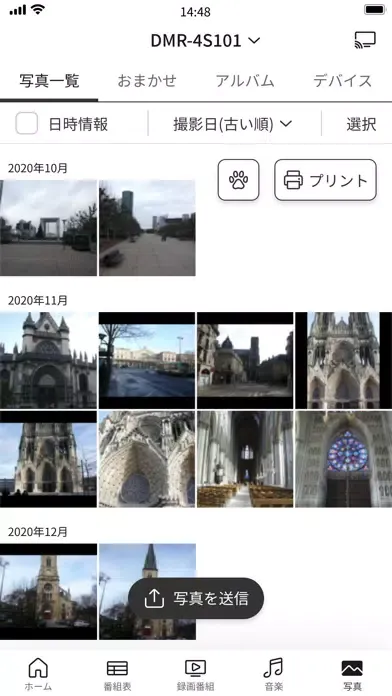This screenshot has width=392, height=696.
Task: Open November 2020 stained glass rose window photo
Action: [344, 459]
